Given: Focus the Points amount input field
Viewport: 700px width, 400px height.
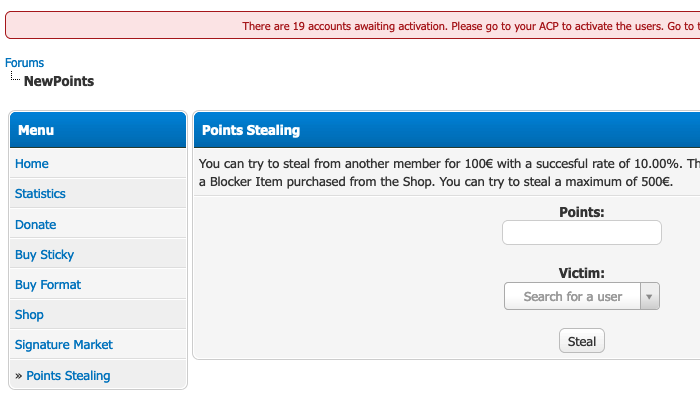Looking at the screenshot, I should [581, 233].
